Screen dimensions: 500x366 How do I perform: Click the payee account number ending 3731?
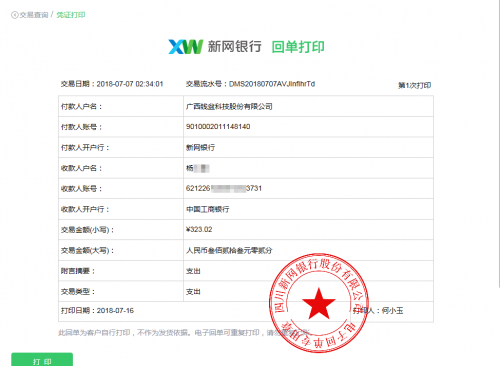coord(224,188)
